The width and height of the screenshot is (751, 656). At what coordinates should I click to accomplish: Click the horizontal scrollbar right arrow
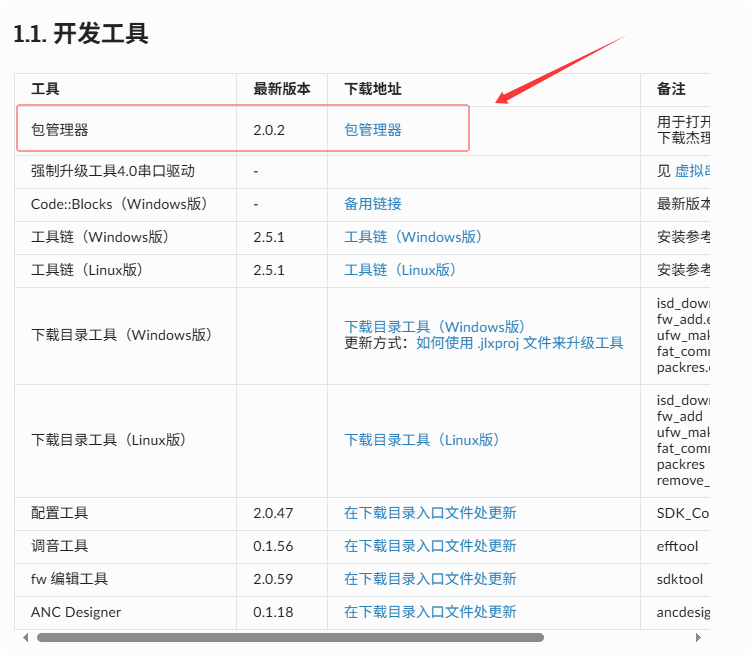[698, 637]
